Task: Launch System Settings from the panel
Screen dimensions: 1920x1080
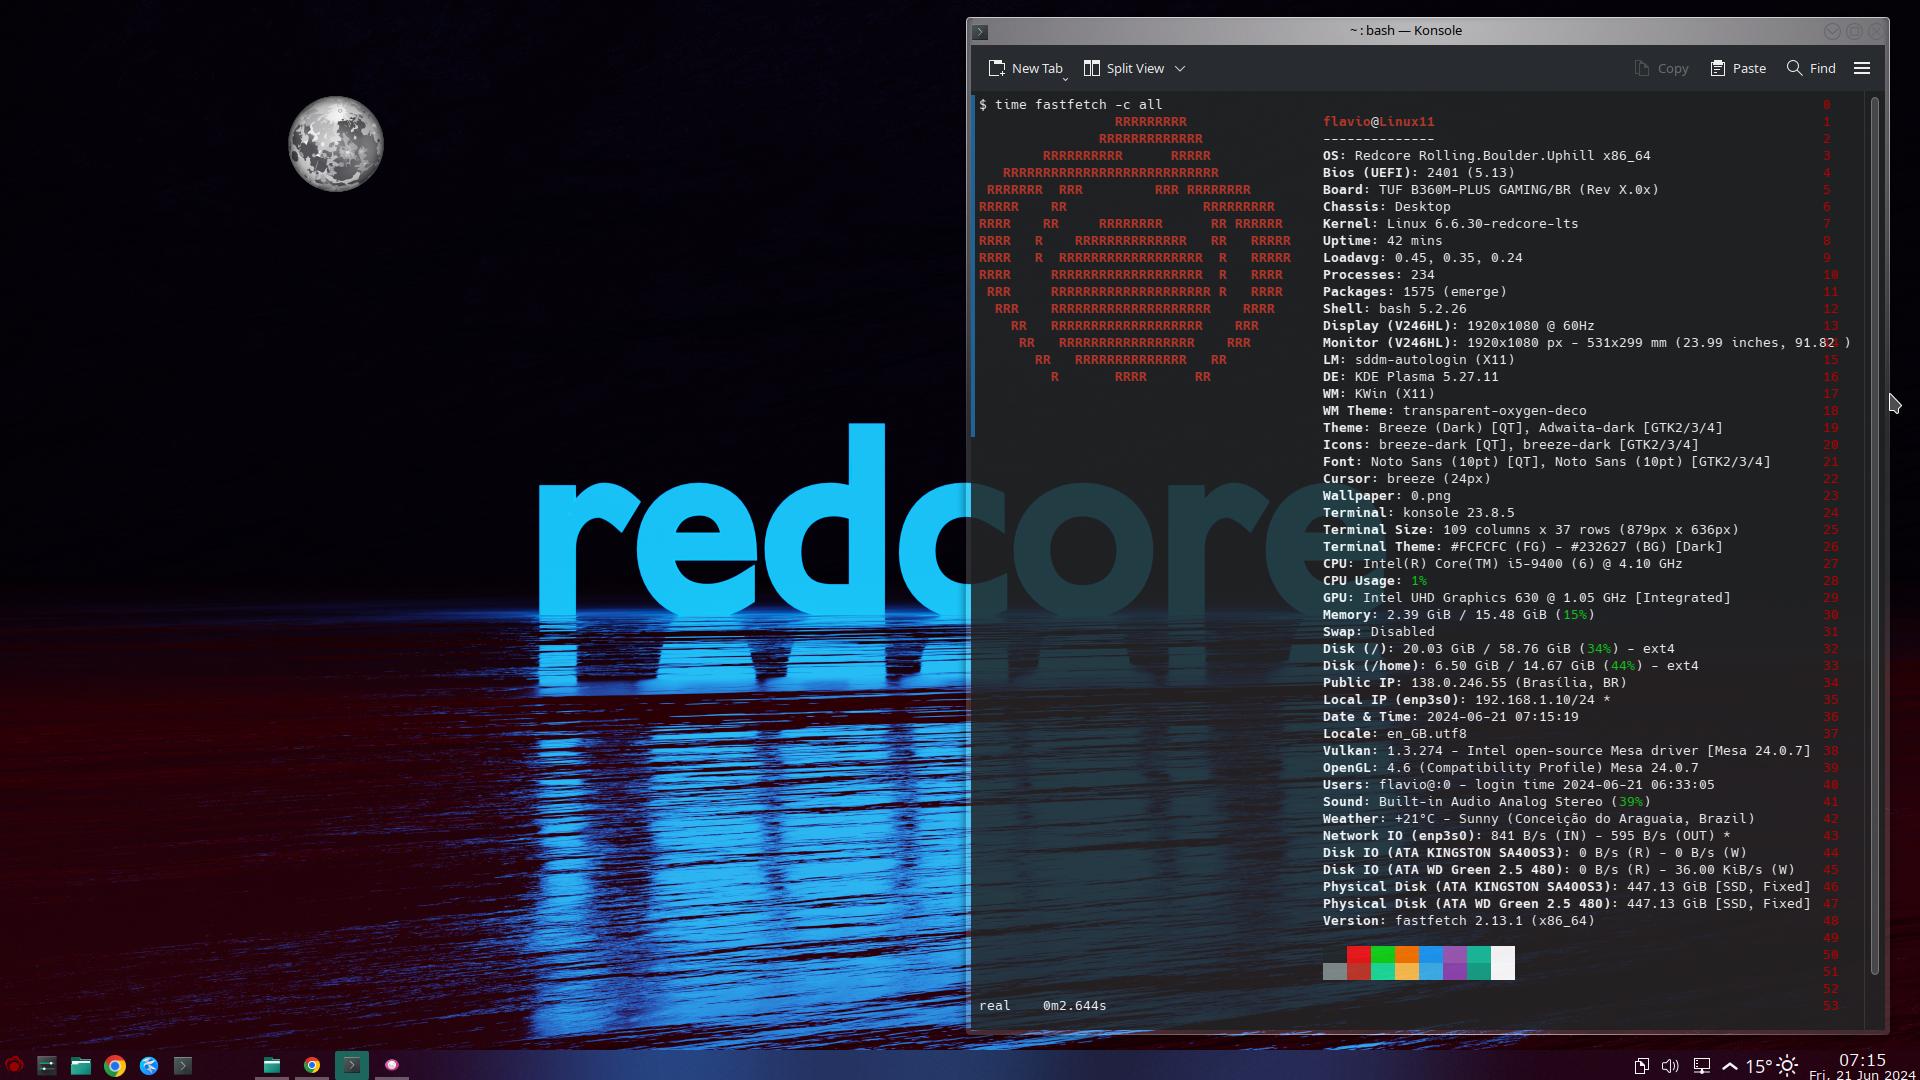Action: [47, 1065]
